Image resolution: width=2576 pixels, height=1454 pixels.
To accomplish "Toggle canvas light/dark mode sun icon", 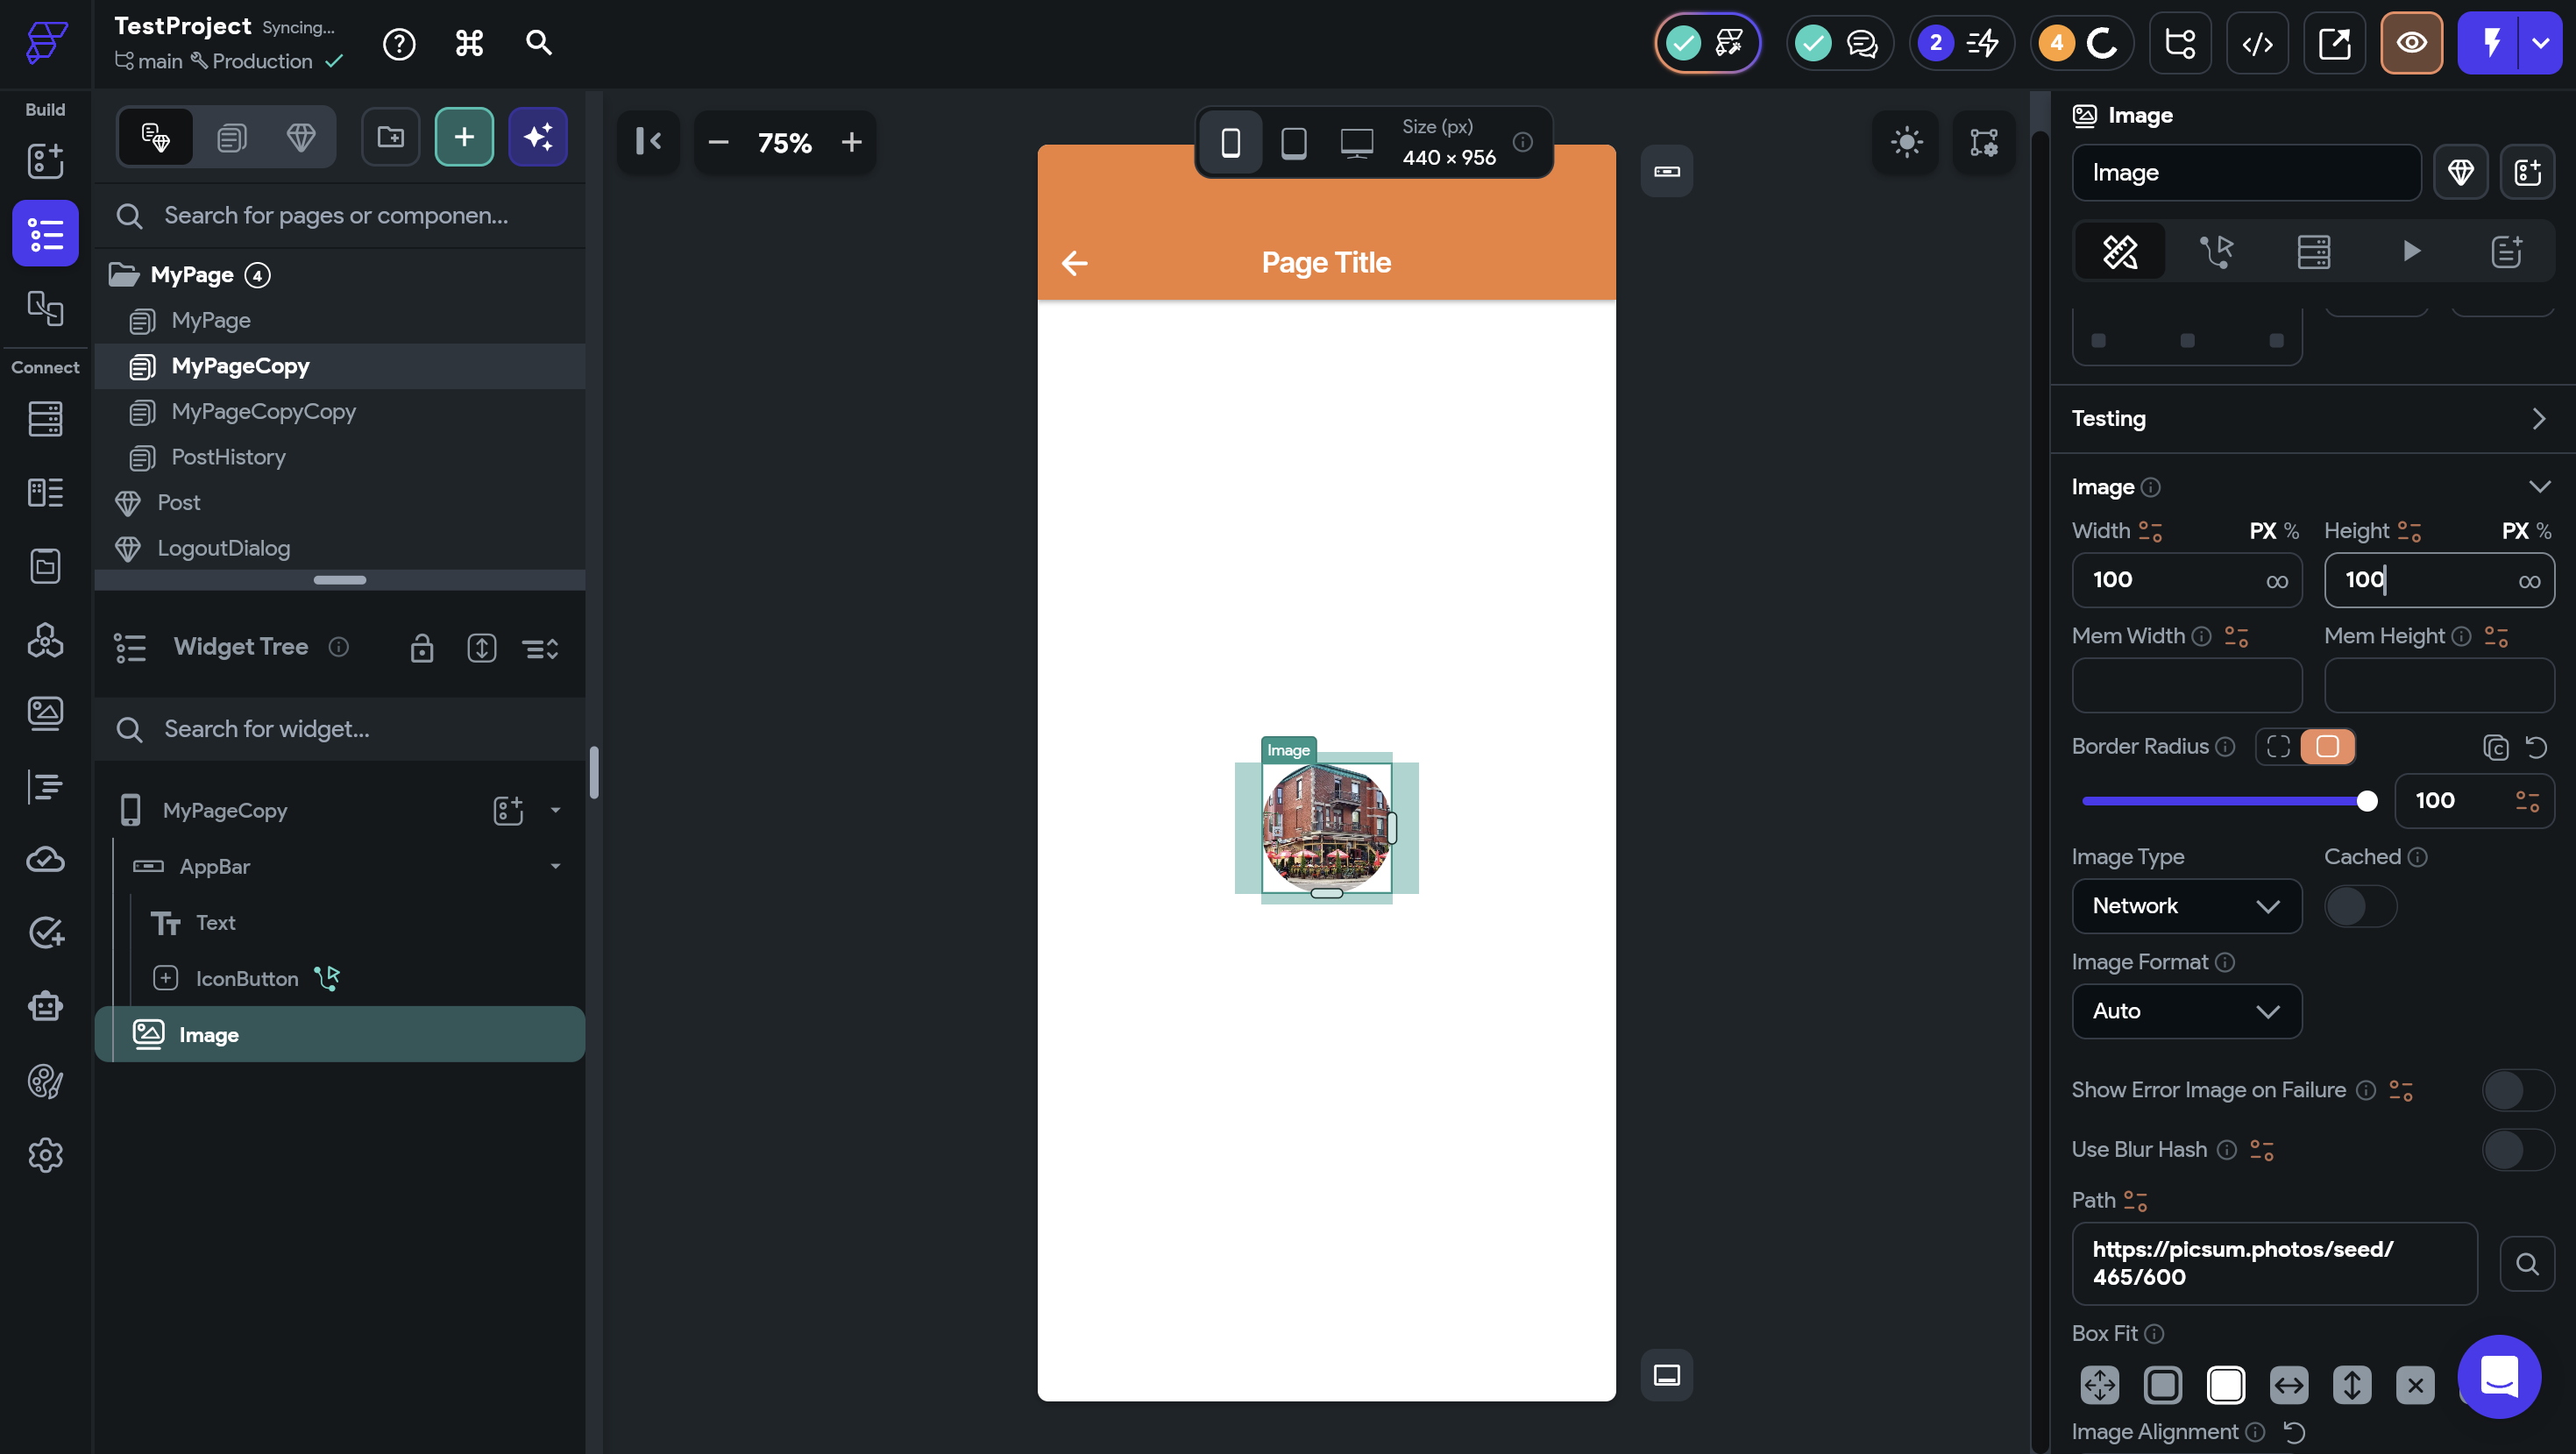I will click(1906, 142).
